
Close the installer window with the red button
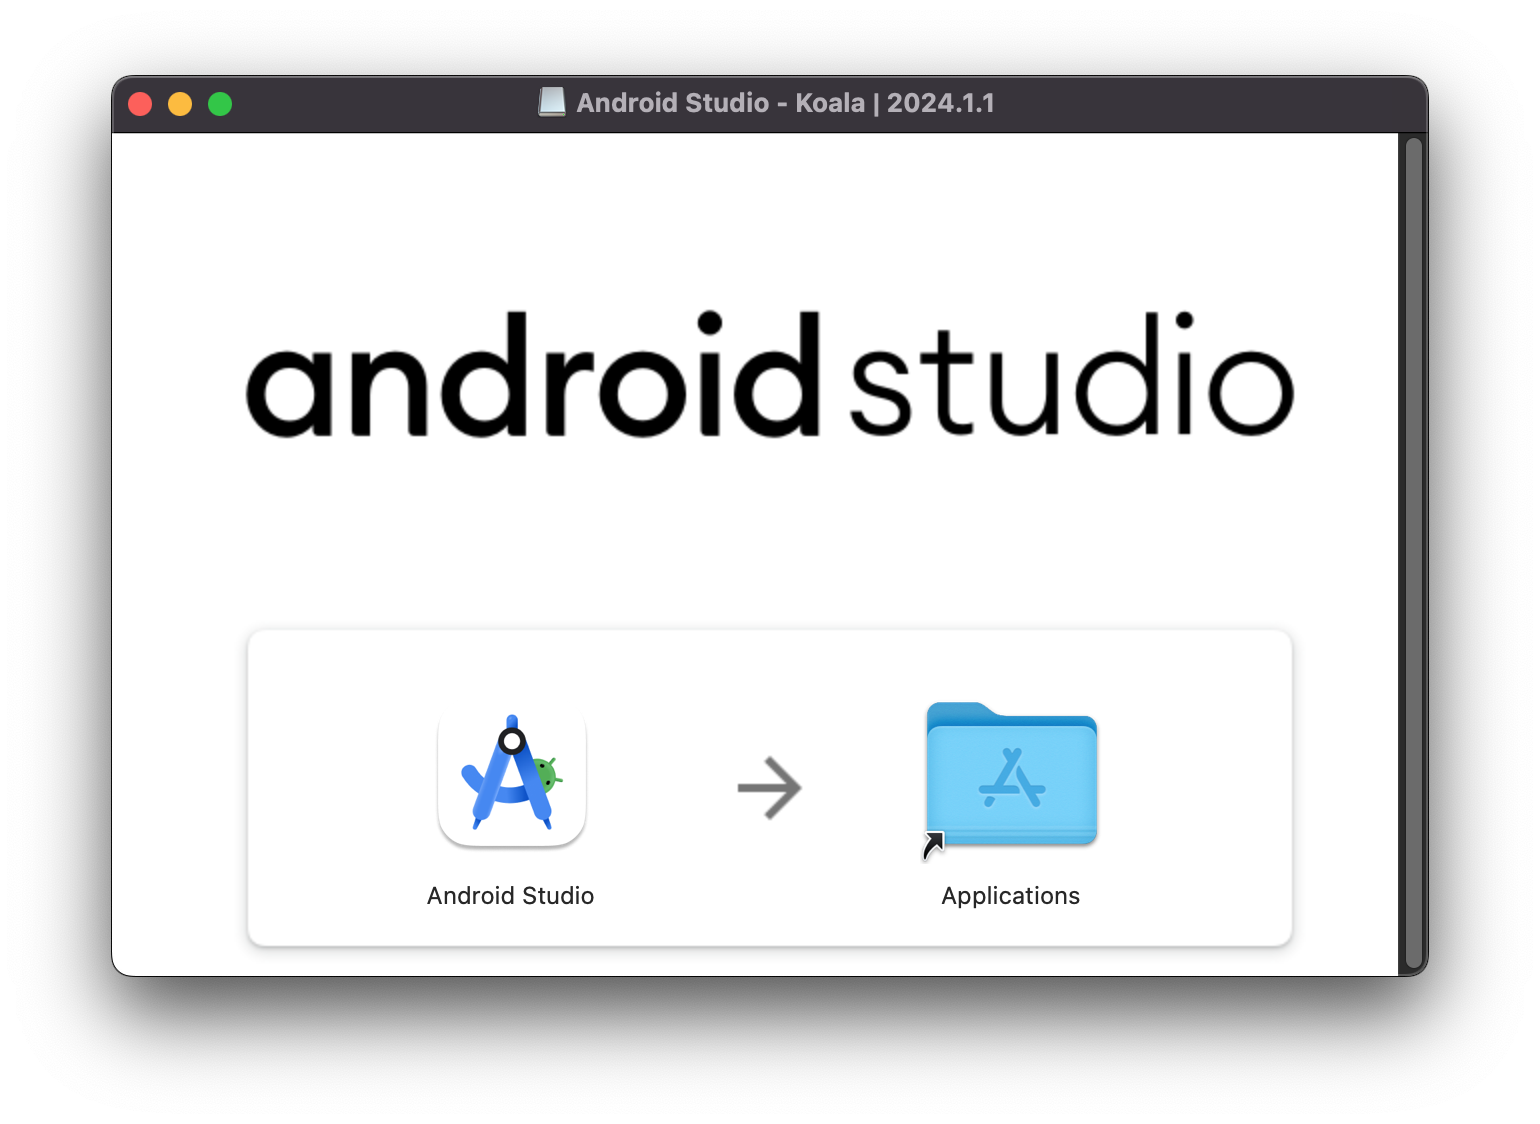pos(140,104)
